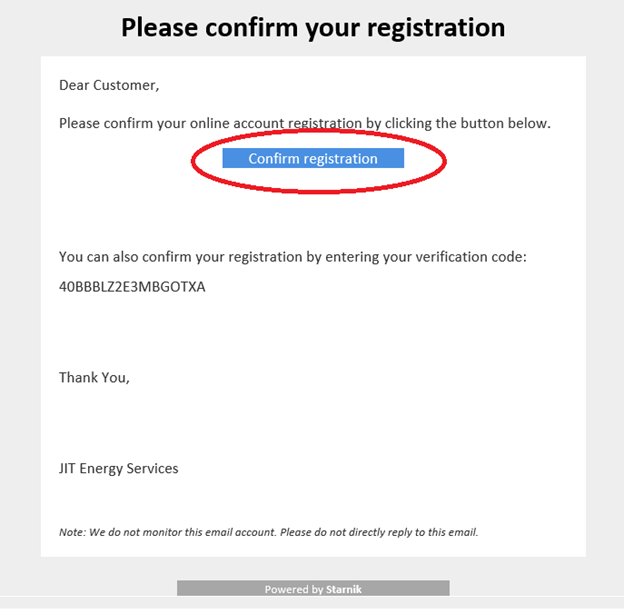
Task: Click the "Note:" label in the footnote
Action: pyautogui.click(x=72, y=532)
